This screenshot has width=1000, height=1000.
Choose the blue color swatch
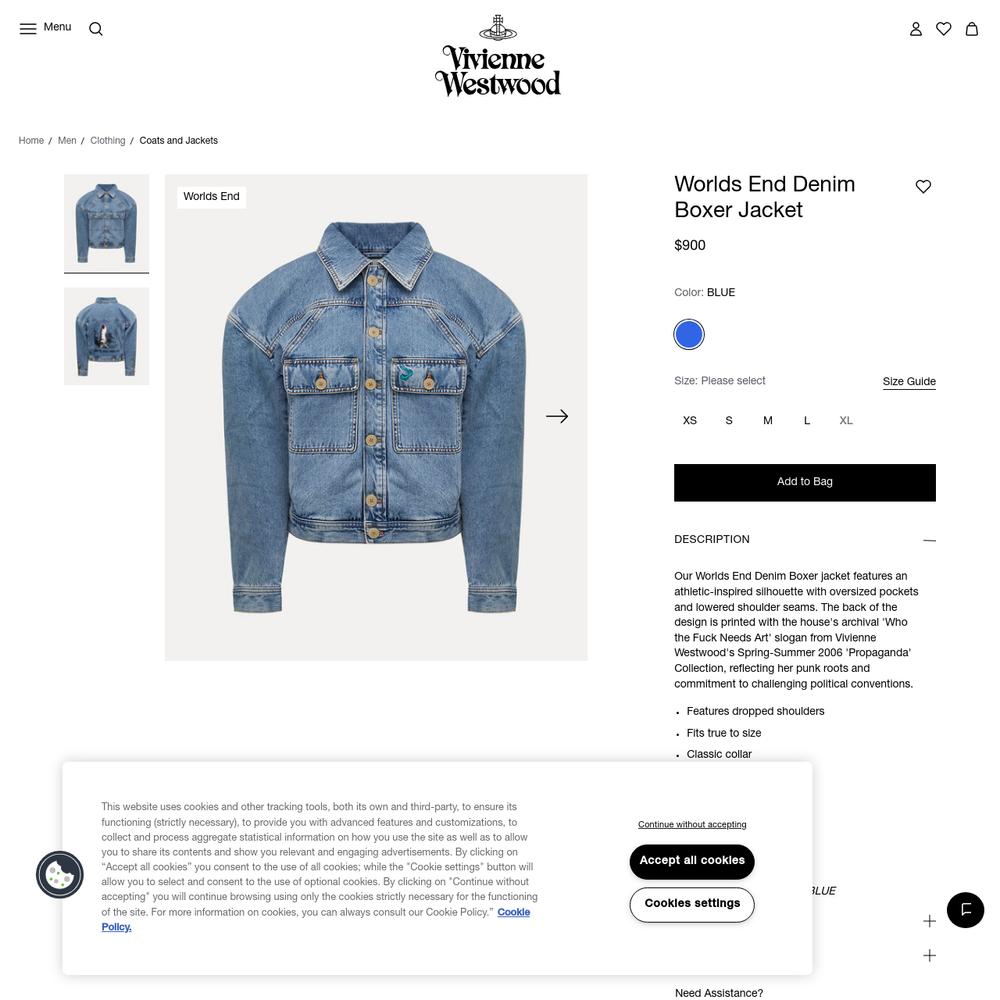689,334
